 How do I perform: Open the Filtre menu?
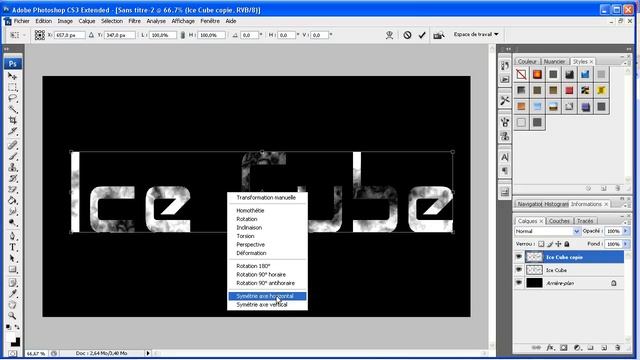pos(134,21)
